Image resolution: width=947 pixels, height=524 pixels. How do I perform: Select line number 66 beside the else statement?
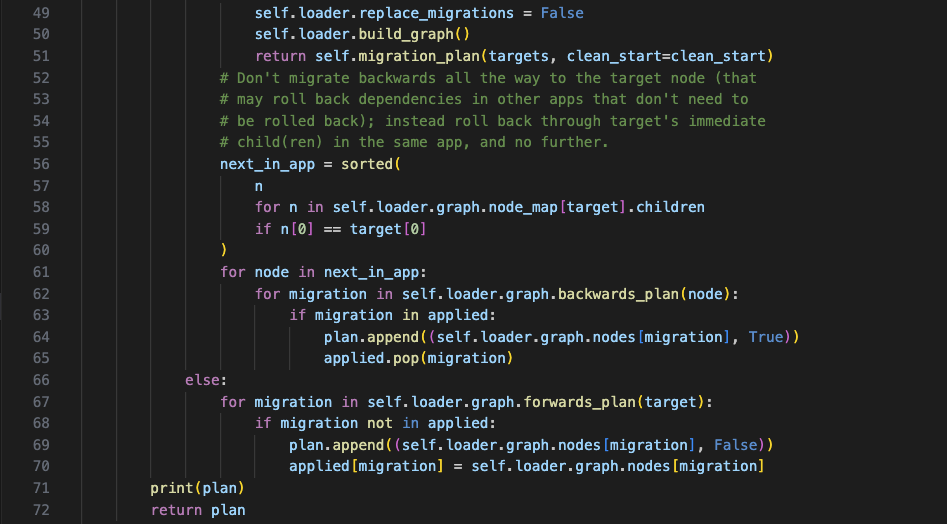pos(41,380)
